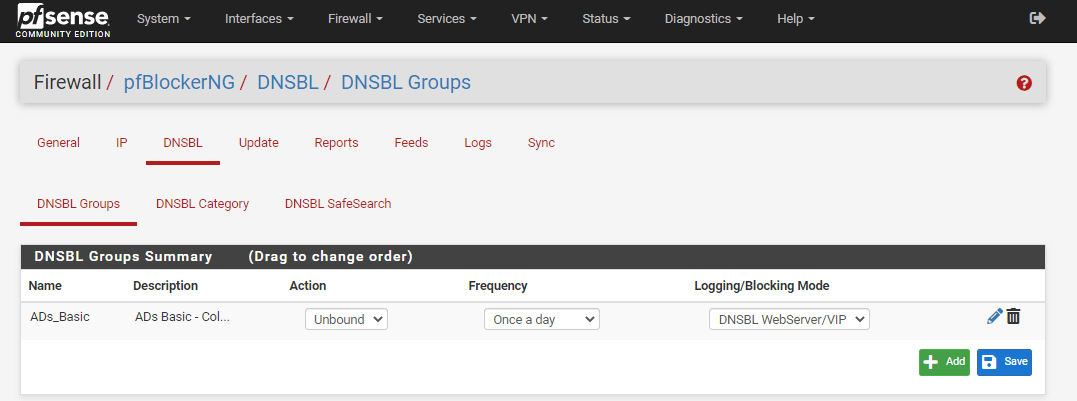Open the DNSBL WebServer/VIP logging mode dropdown

789,319
